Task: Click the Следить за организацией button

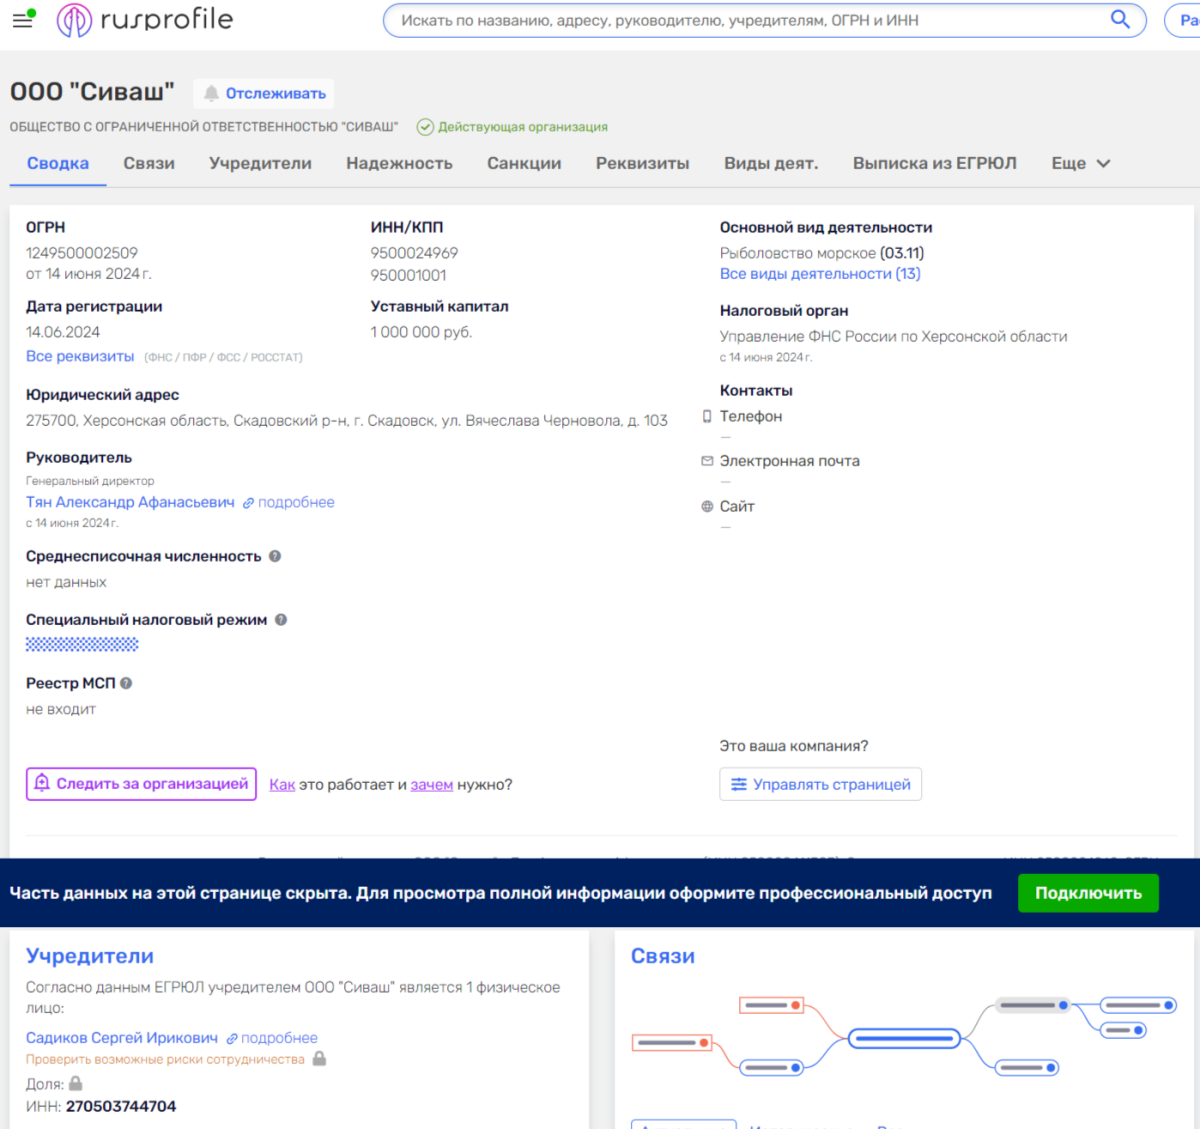Action: tap(141, 784)
